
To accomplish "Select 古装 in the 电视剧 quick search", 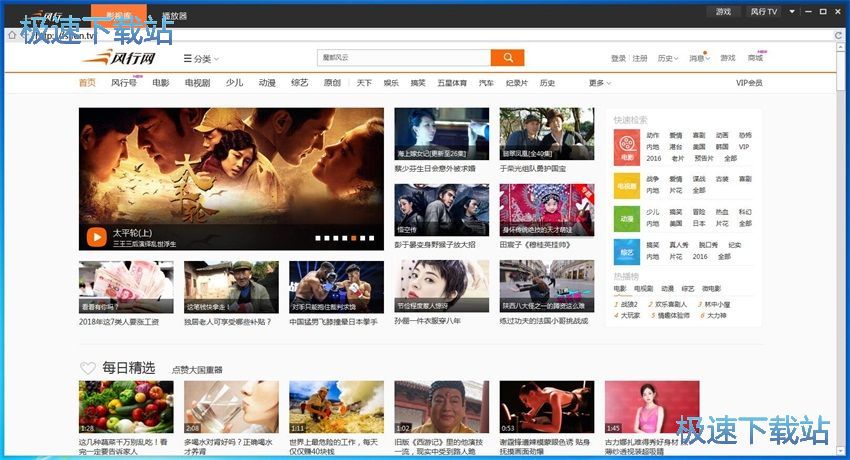I will (722, 179).
